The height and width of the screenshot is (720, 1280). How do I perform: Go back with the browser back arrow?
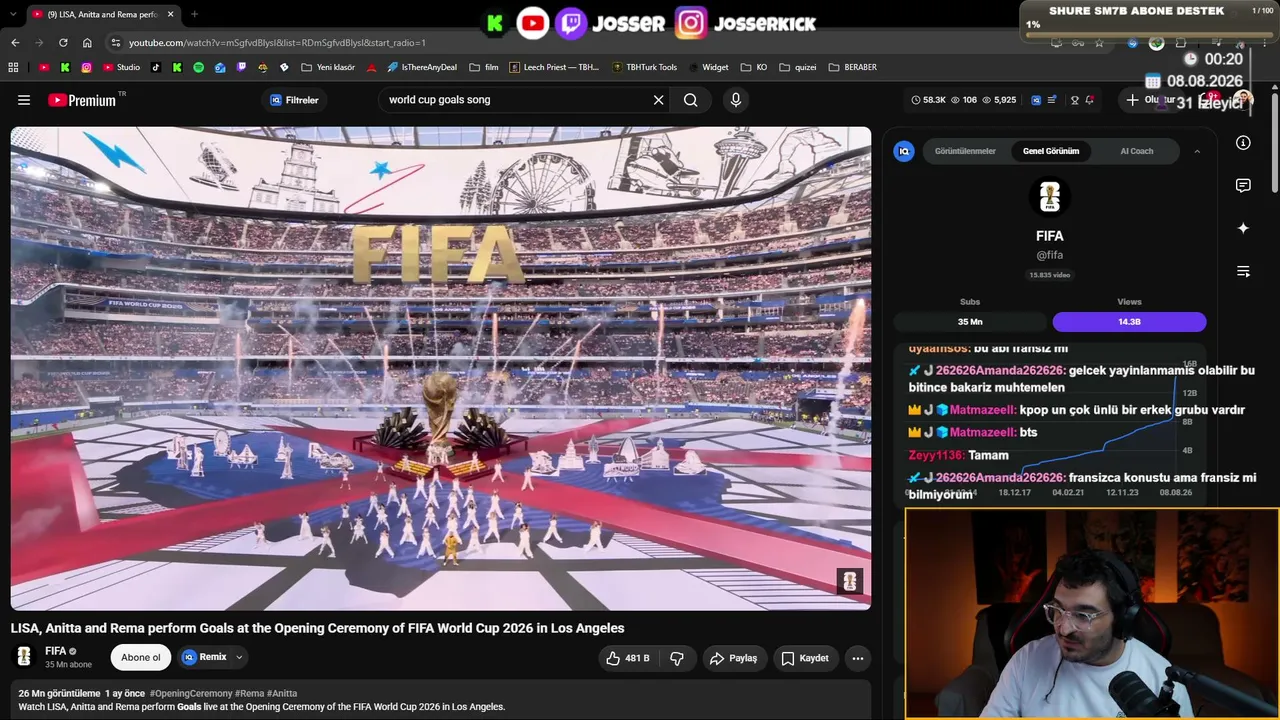15,43
